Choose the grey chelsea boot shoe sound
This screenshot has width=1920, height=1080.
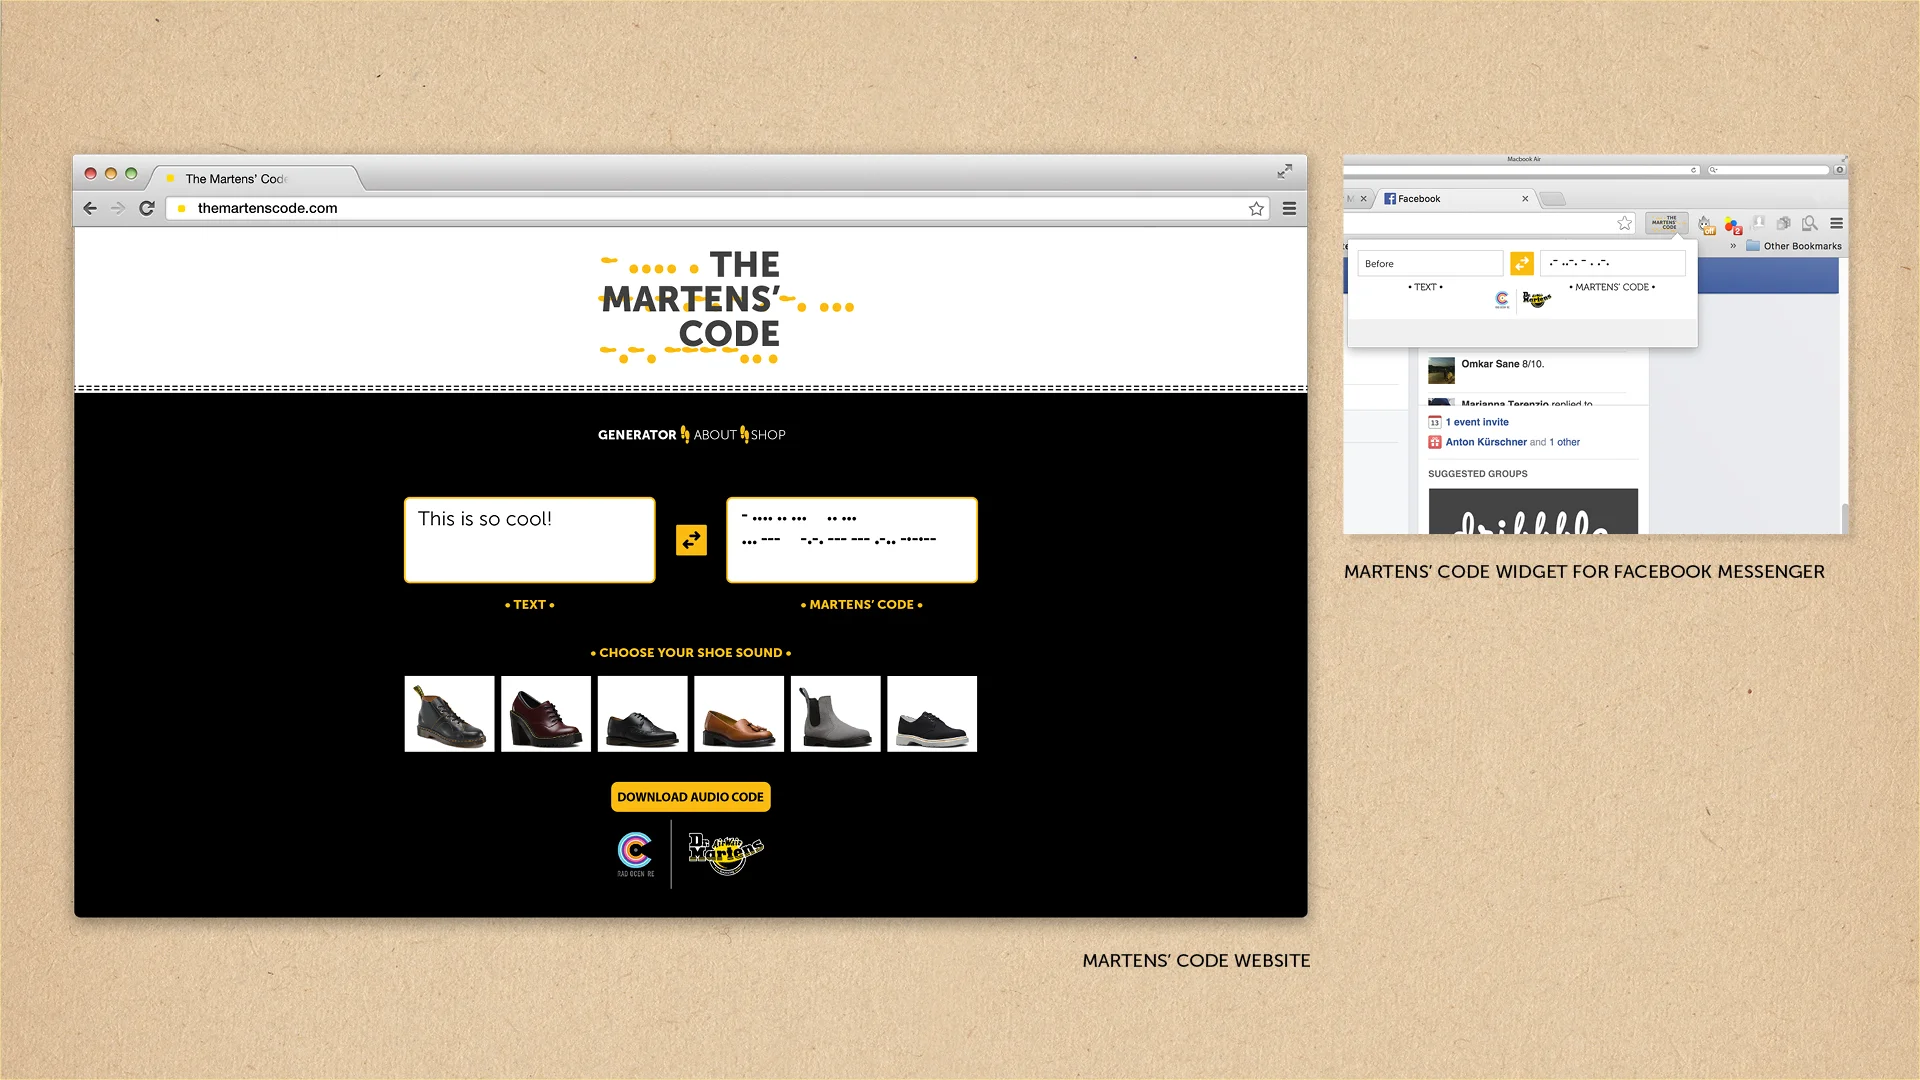click(x=836, y=714)
